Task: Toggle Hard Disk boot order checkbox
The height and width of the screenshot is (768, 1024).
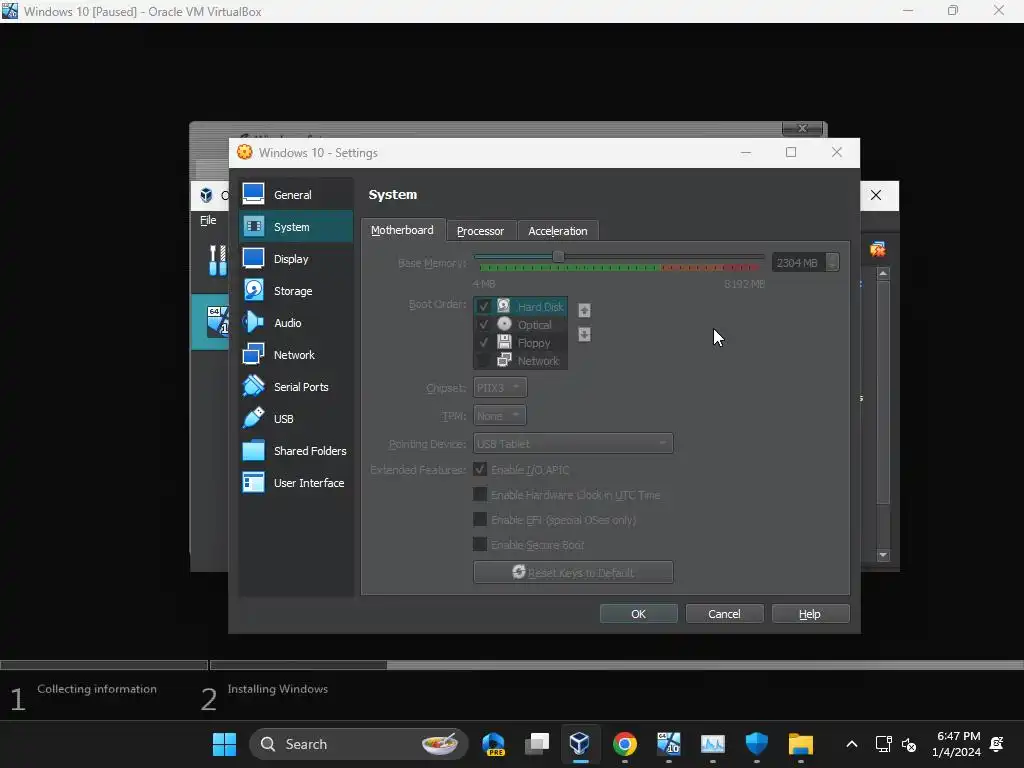Action: 484,306
